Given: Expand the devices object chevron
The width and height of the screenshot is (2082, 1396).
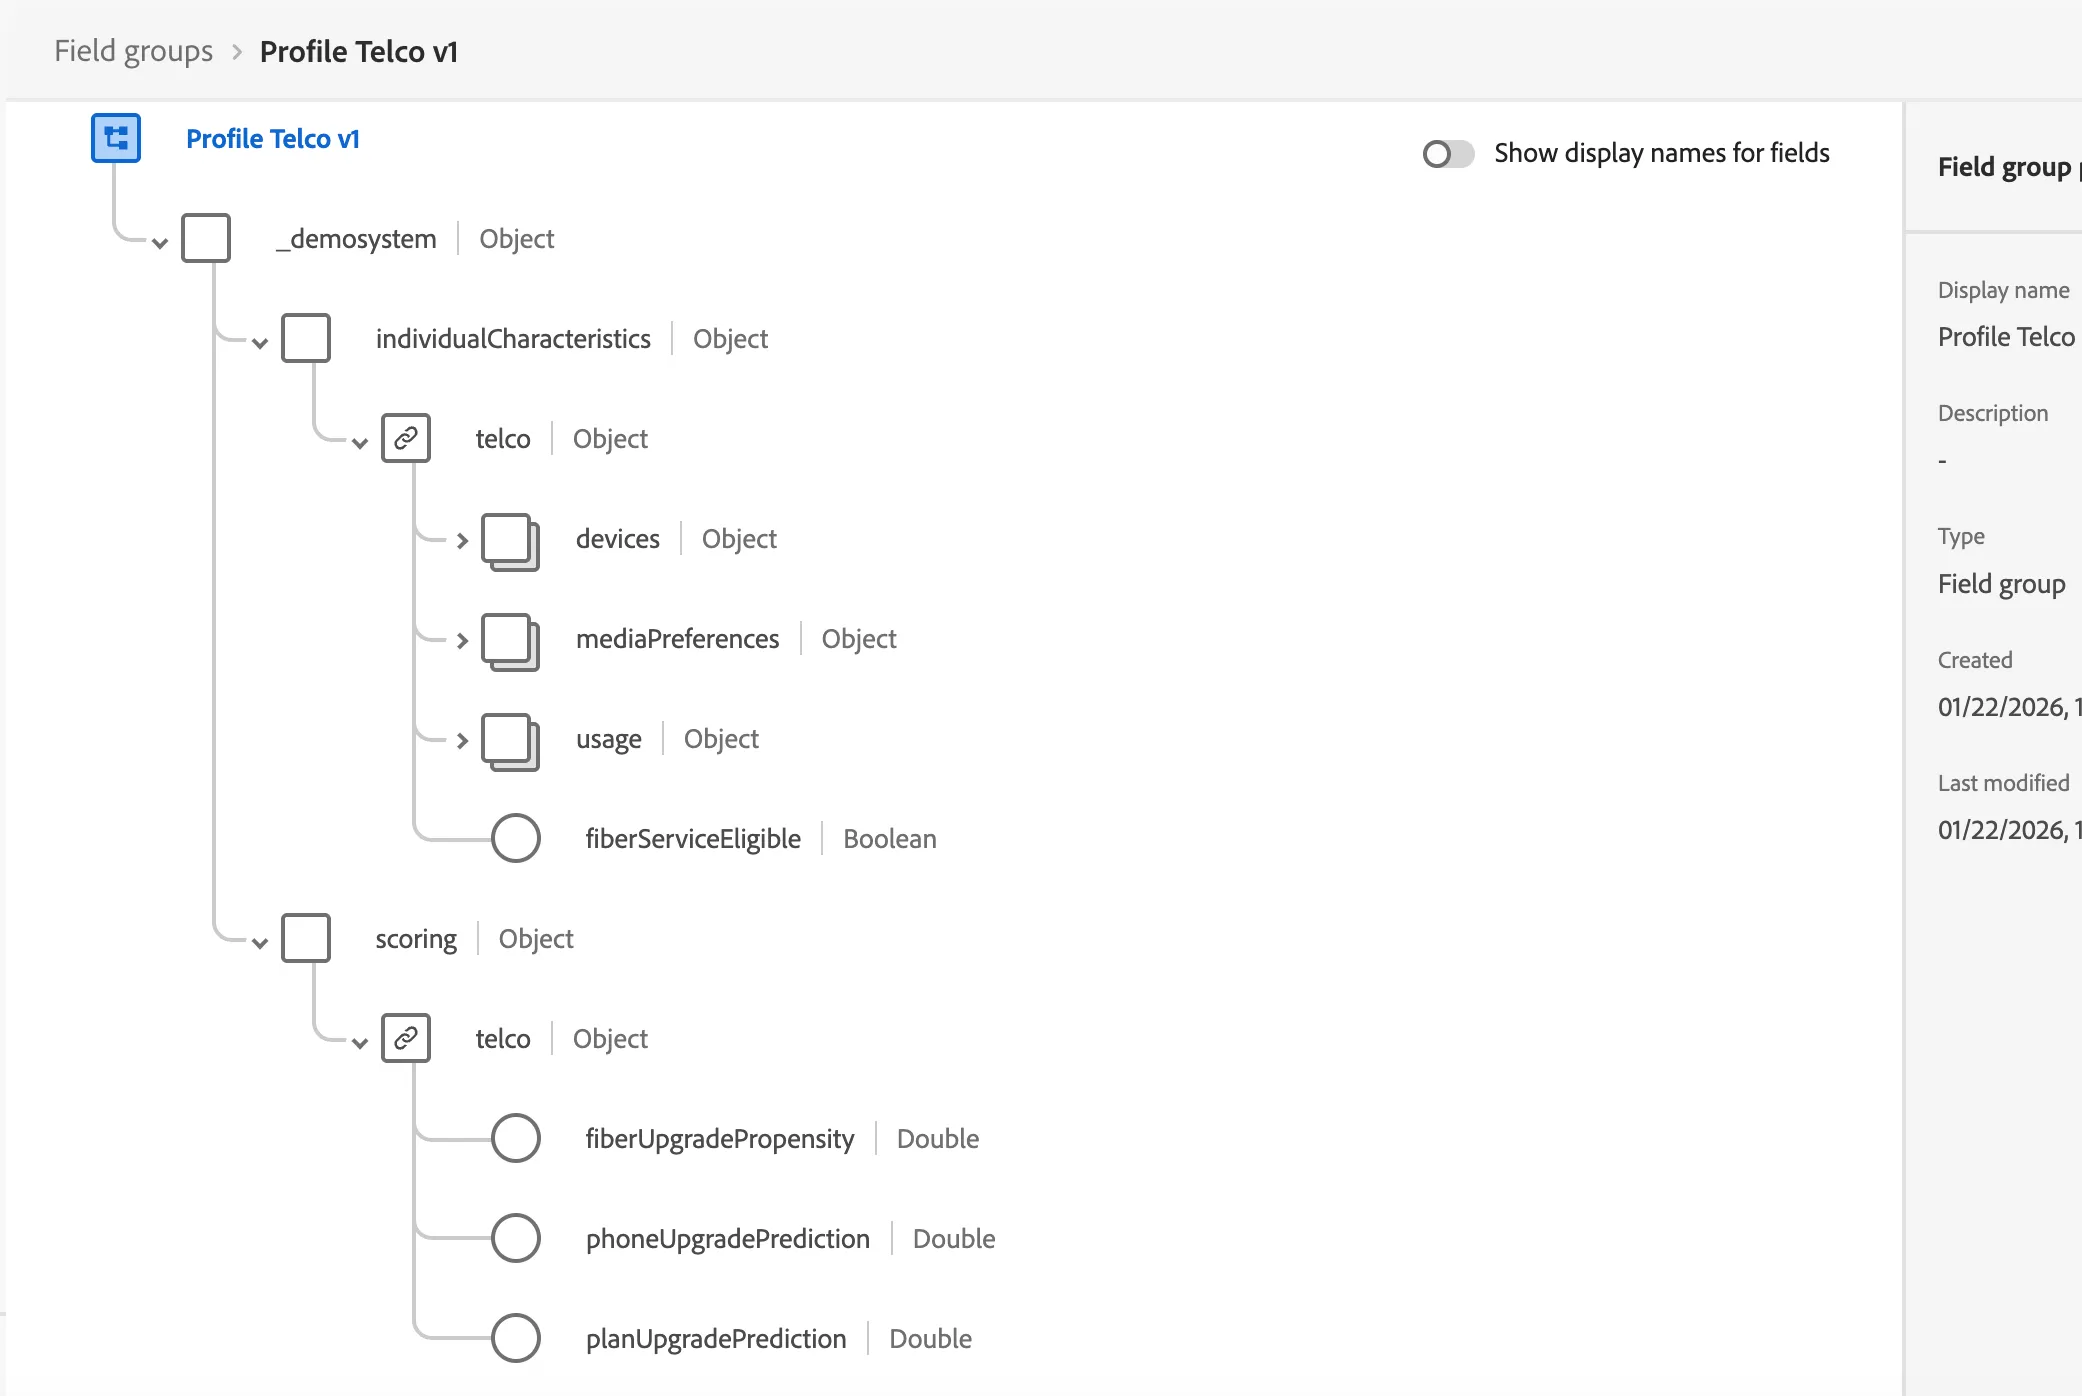Looking at the screenshot, I should pos(462,541).
